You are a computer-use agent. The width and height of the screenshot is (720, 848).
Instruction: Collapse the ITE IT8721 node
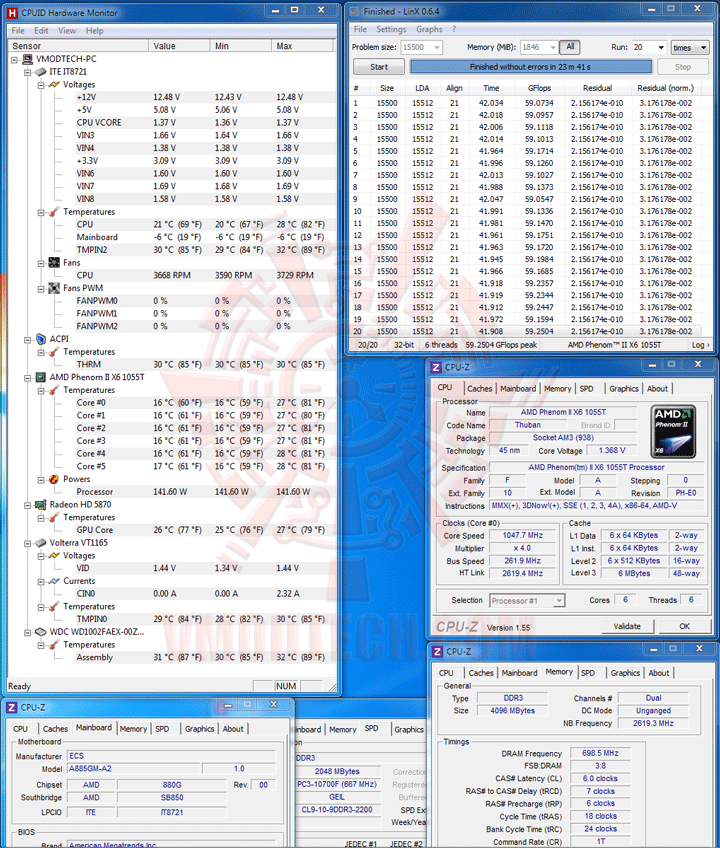pos(28,72)
